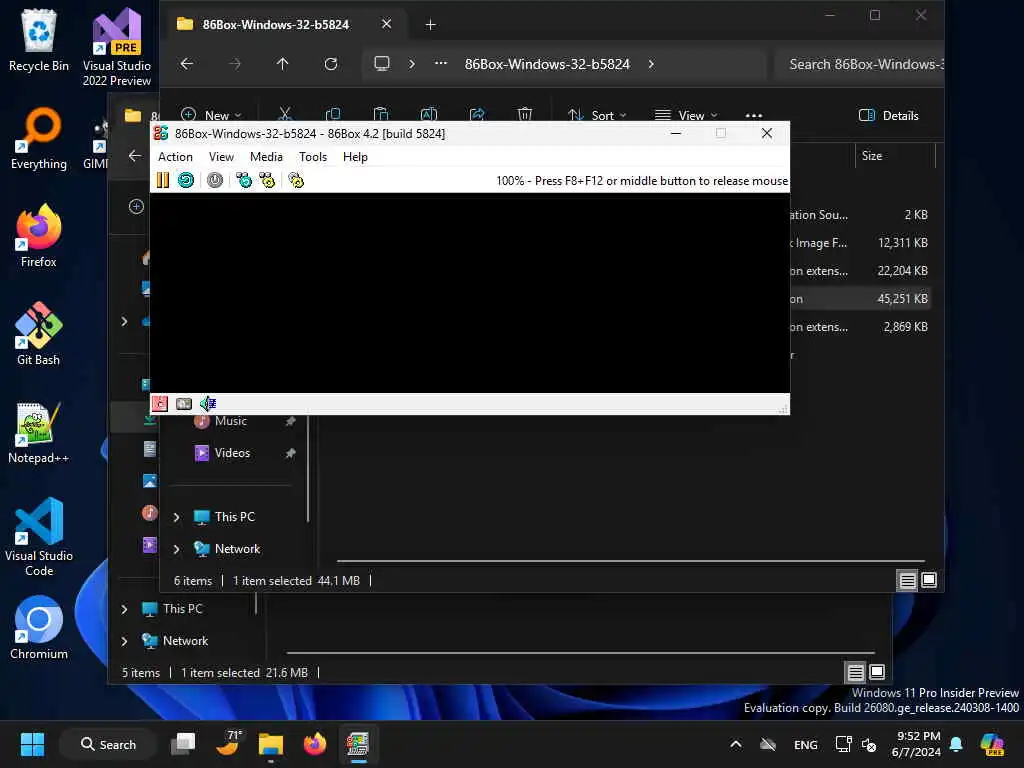Click the Search 86Box-Windows-32 field
The image size is (1024, 768).
pyautogui.click(x=859, y=64)
